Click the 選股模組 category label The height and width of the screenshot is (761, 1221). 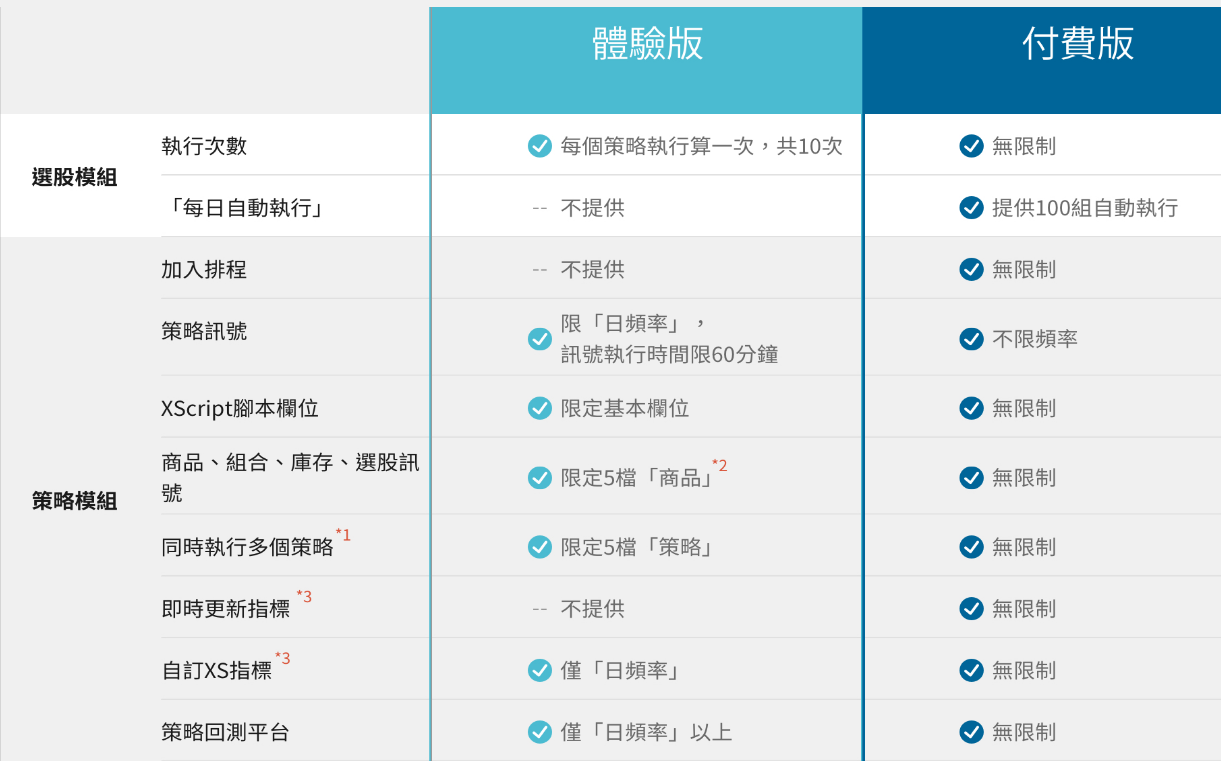click(x=74, y=178)
